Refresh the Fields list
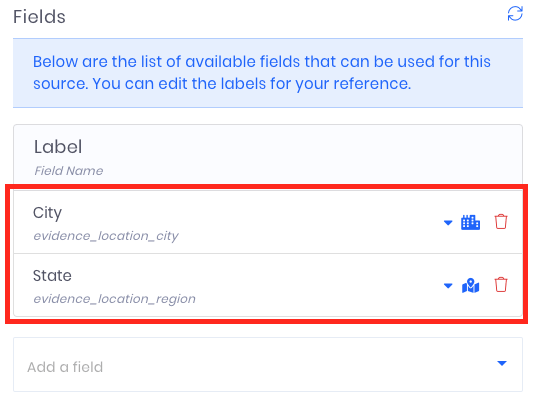Screen dimensions: 533x406 tap(515, 14)
